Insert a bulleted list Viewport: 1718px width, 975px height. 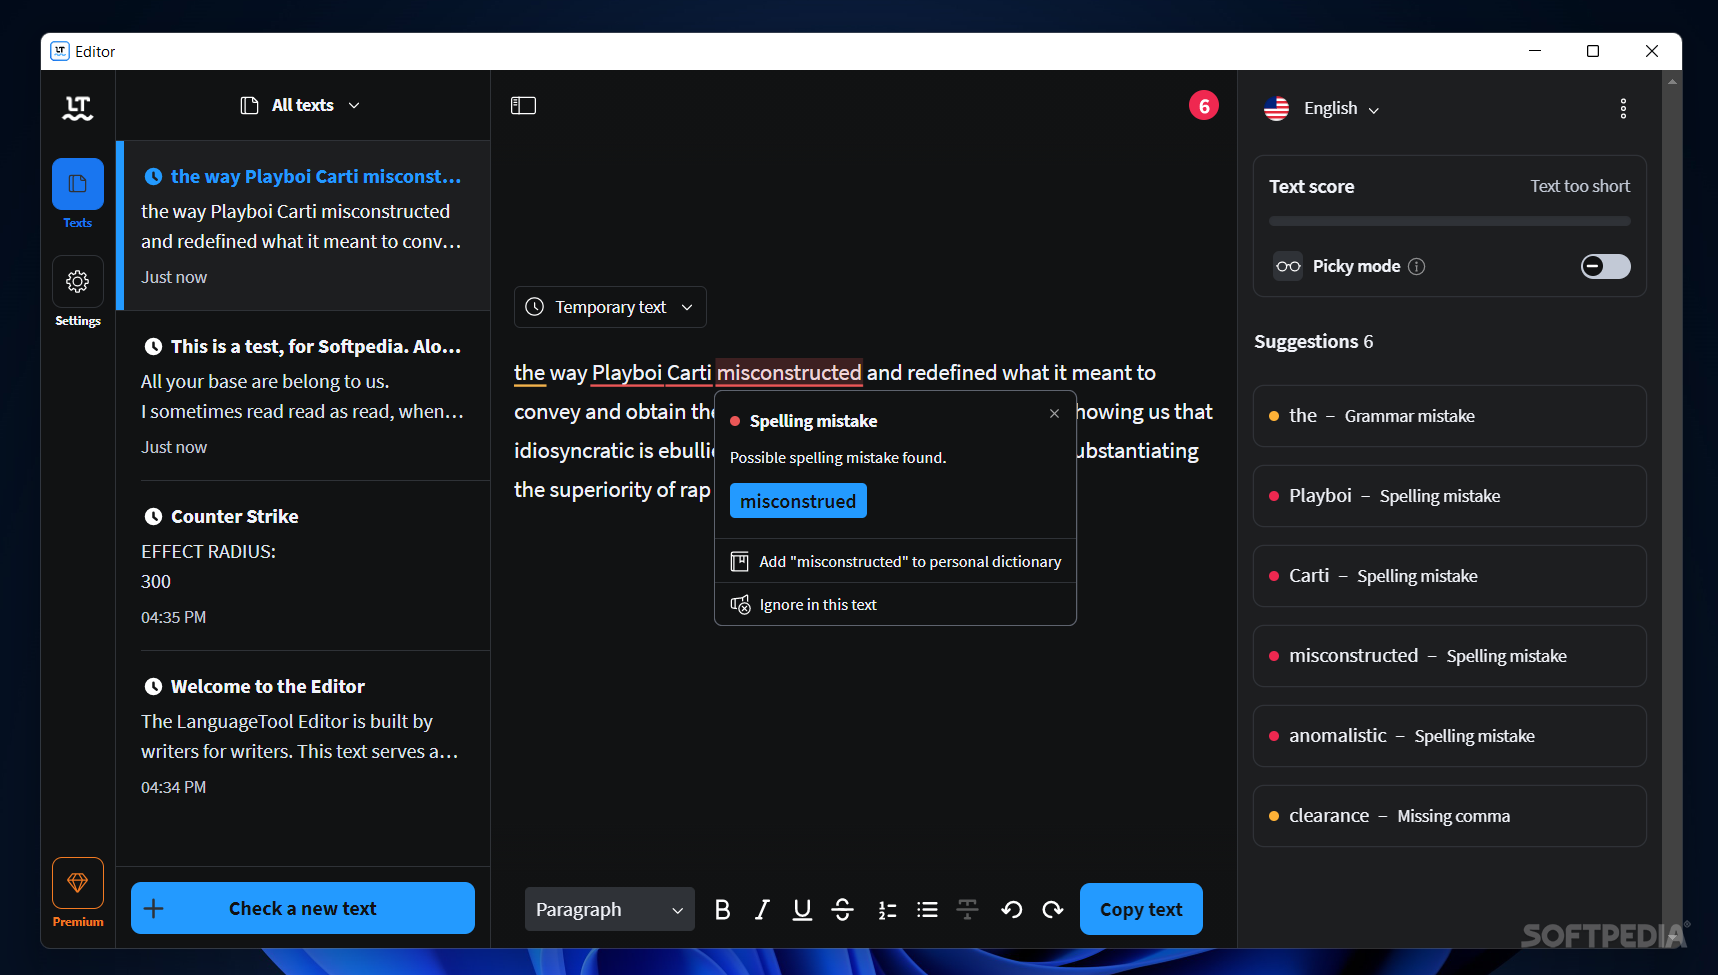click(x=927, y=909)
